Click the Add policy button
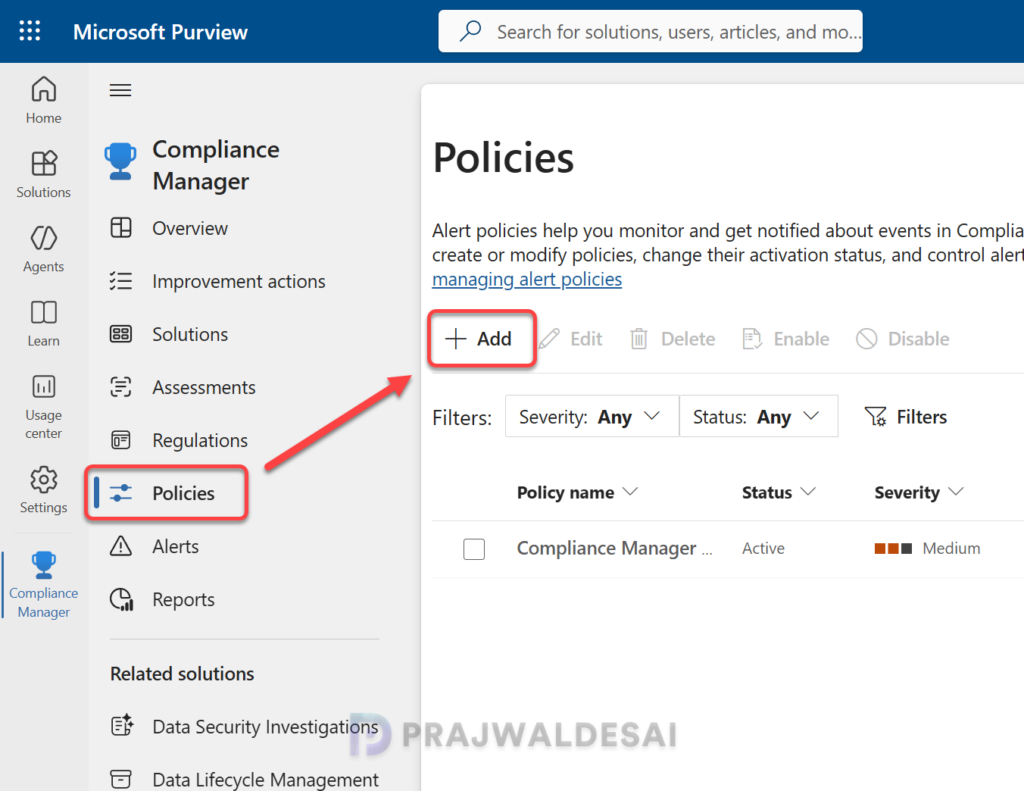1024x791 pixels. pos(482,338)
